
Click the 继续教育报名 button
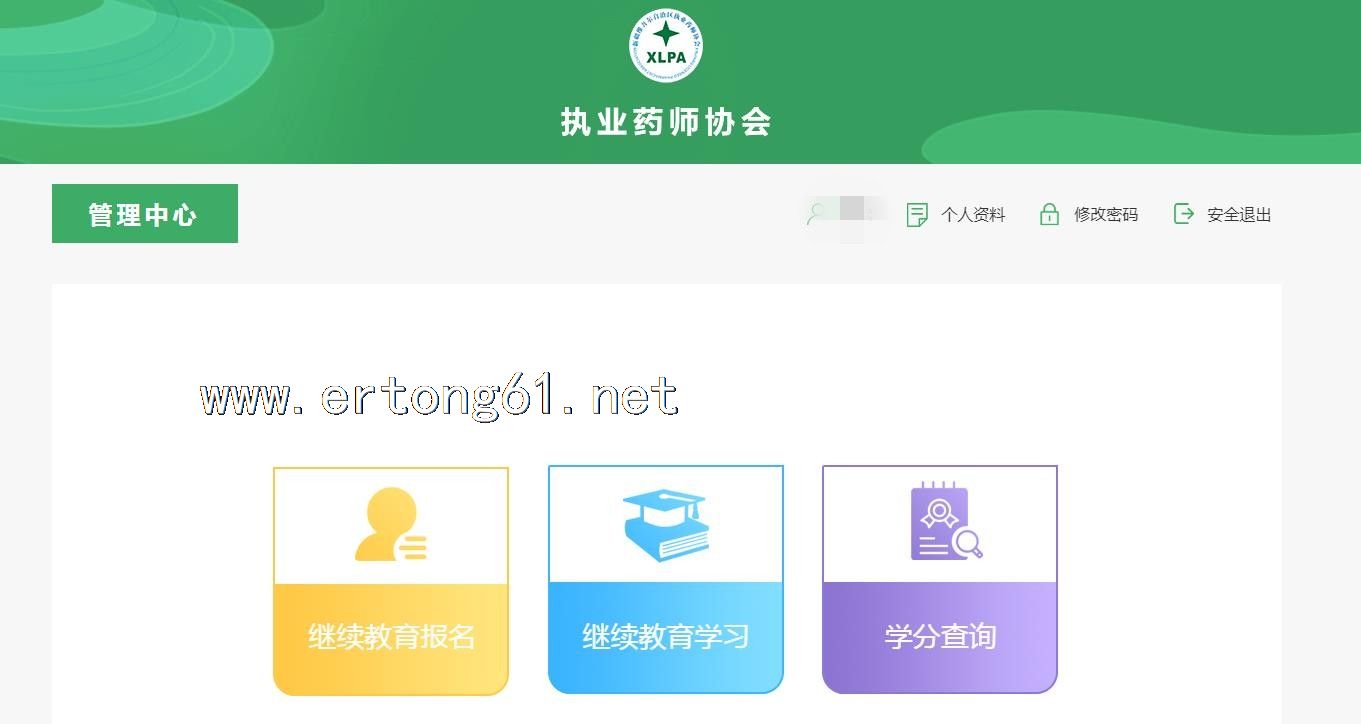pyautogui.click(x=391, y=638)
